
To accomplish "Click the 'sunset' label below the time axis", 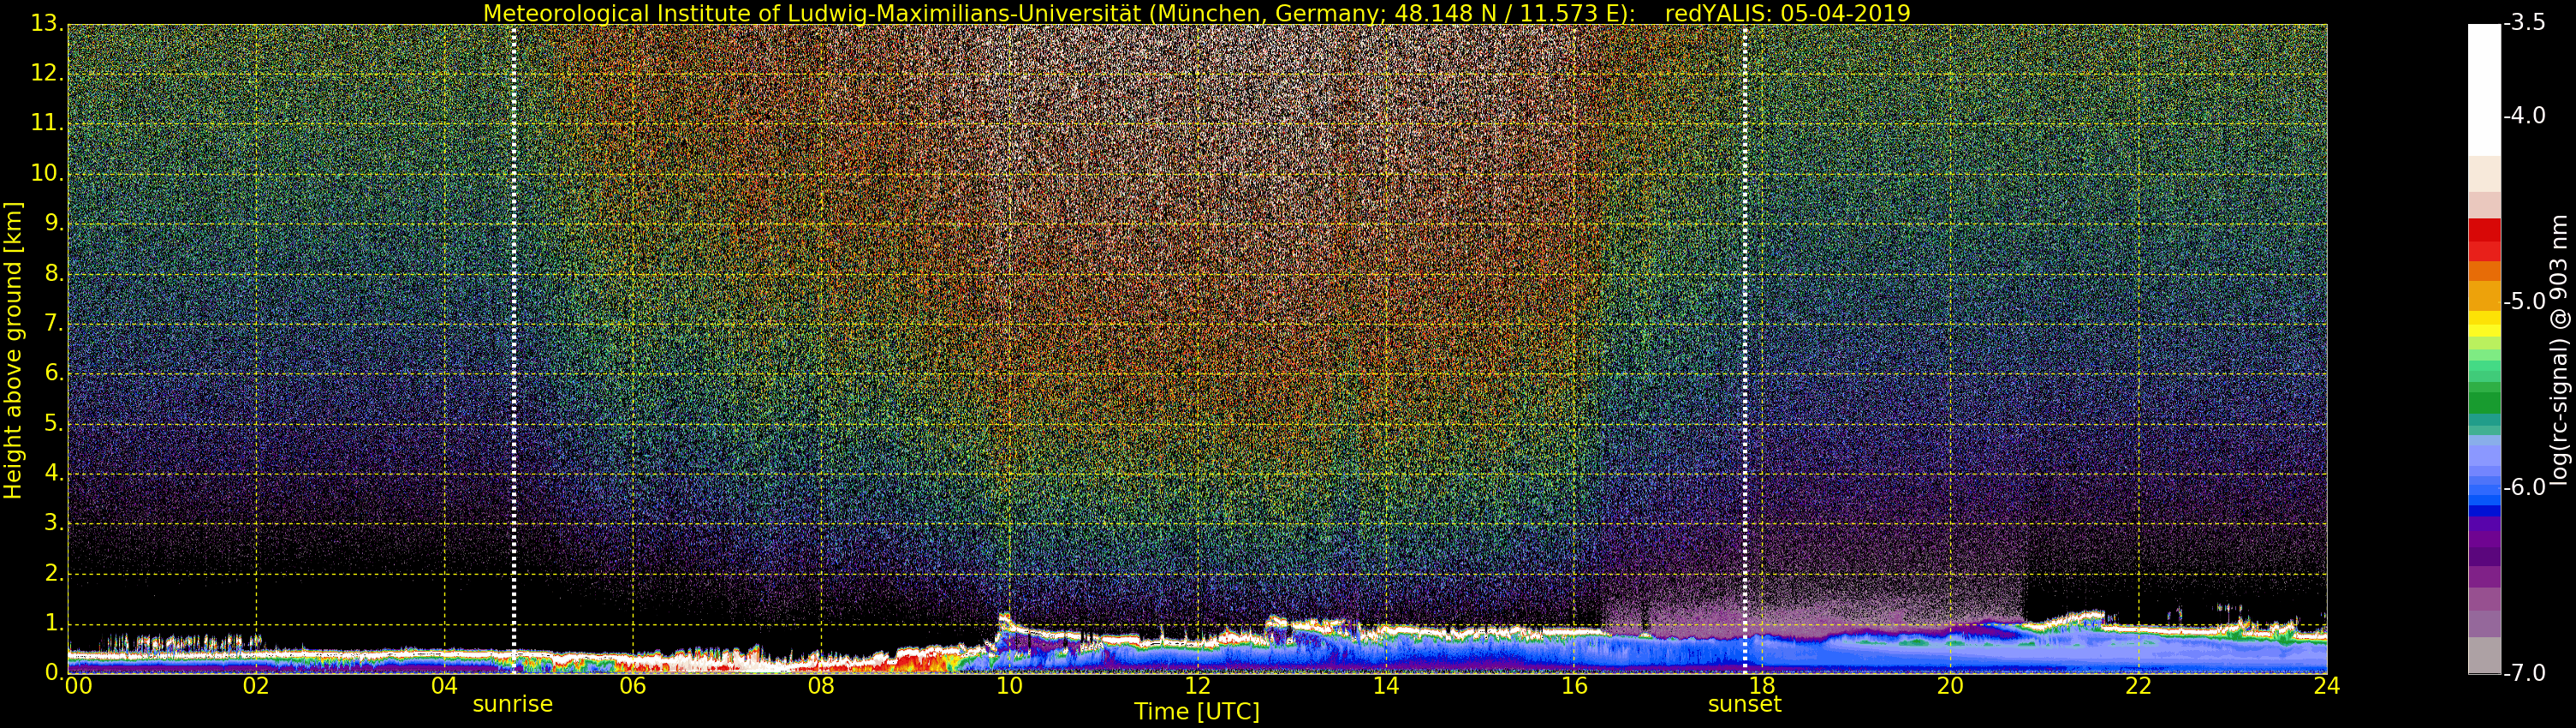I will [1745, 704].
